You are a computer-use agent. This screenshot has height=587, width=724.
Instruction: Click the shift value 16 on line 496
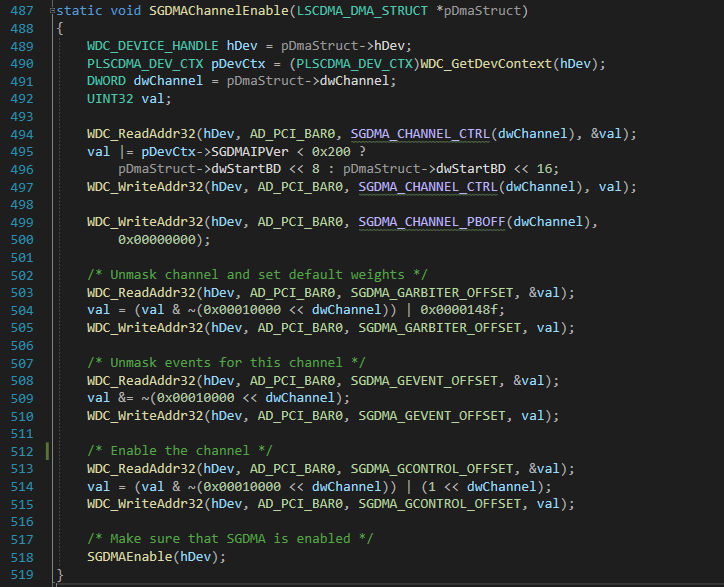point(544,169)
